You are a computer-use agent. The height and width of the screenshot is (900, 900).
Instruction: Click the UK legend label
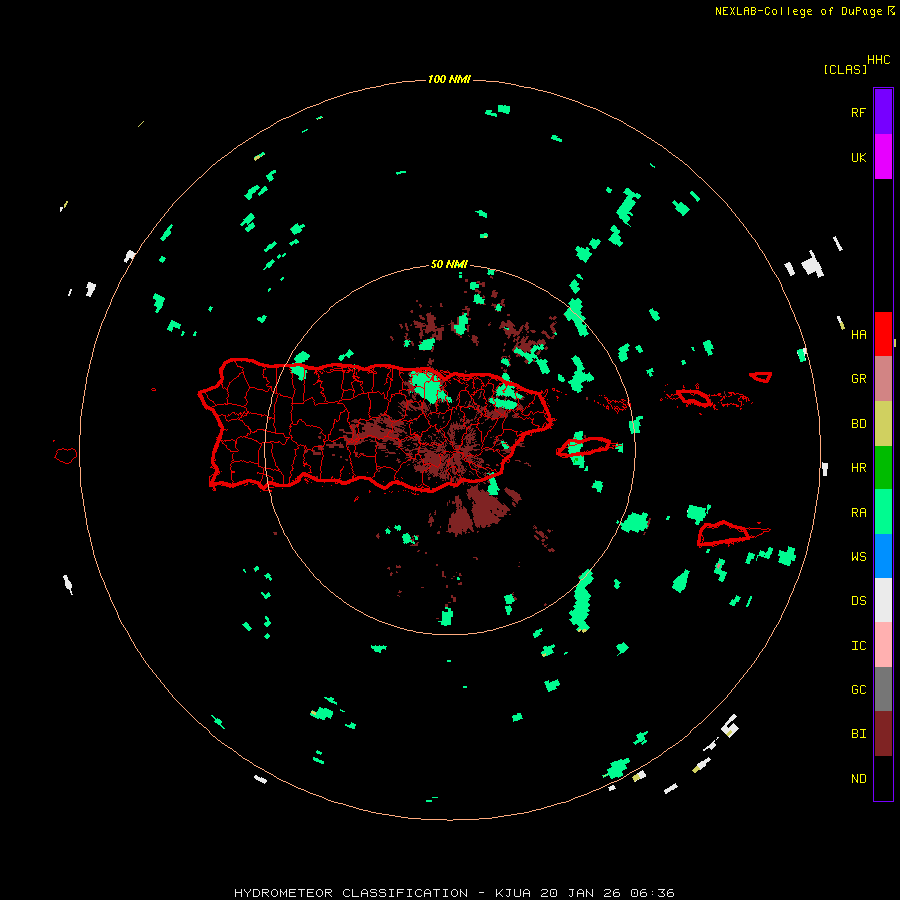(858, 158)
